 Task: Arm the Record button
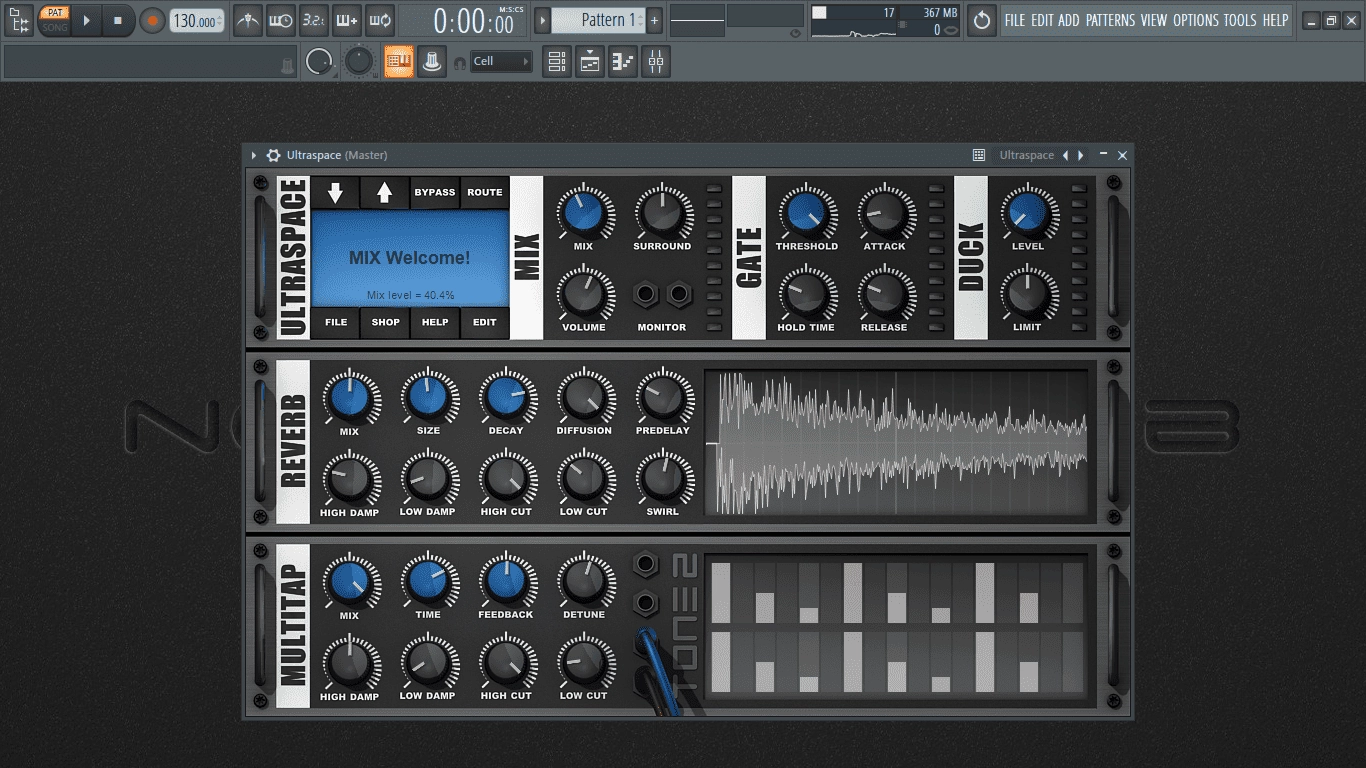pos(152,20)
